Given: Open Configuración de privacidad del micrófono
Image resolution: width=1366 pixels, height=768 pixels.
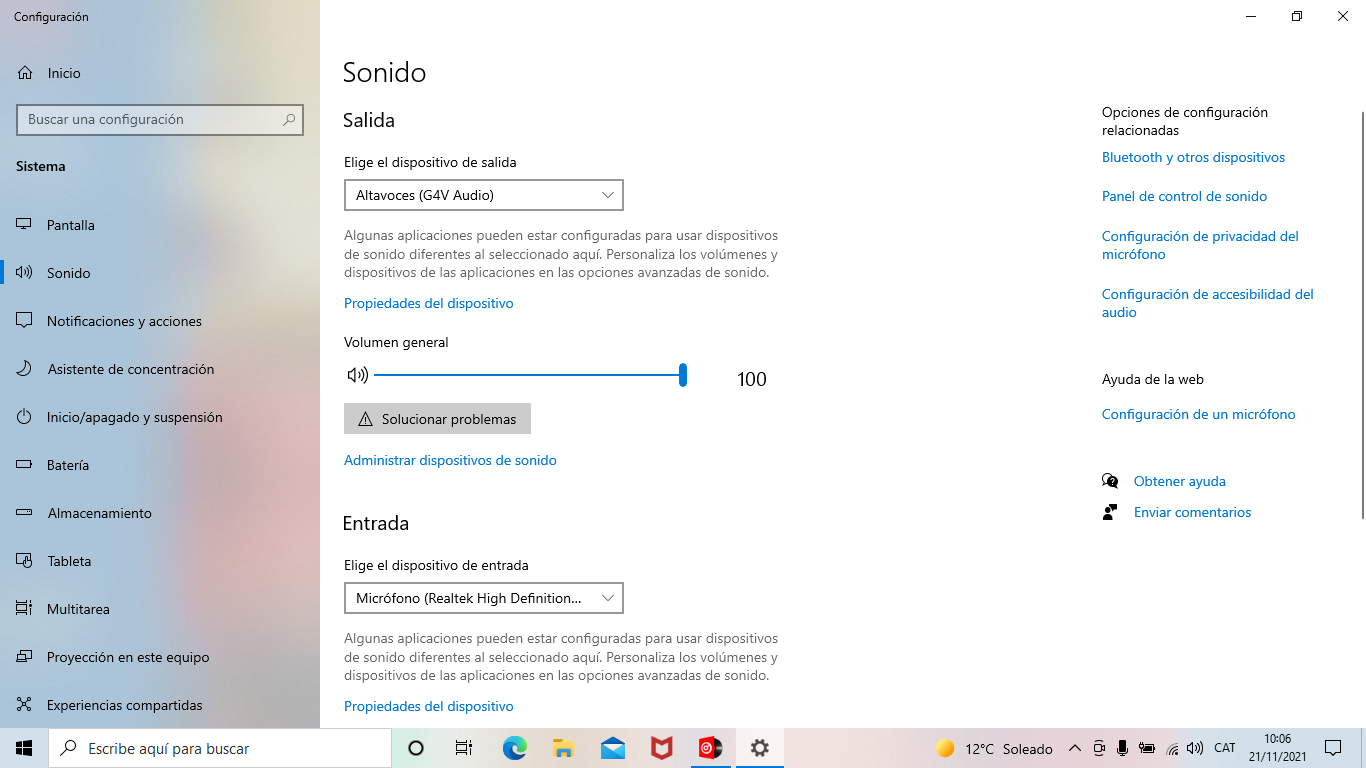Looking at the screenshot, I should coord(1200,245).
